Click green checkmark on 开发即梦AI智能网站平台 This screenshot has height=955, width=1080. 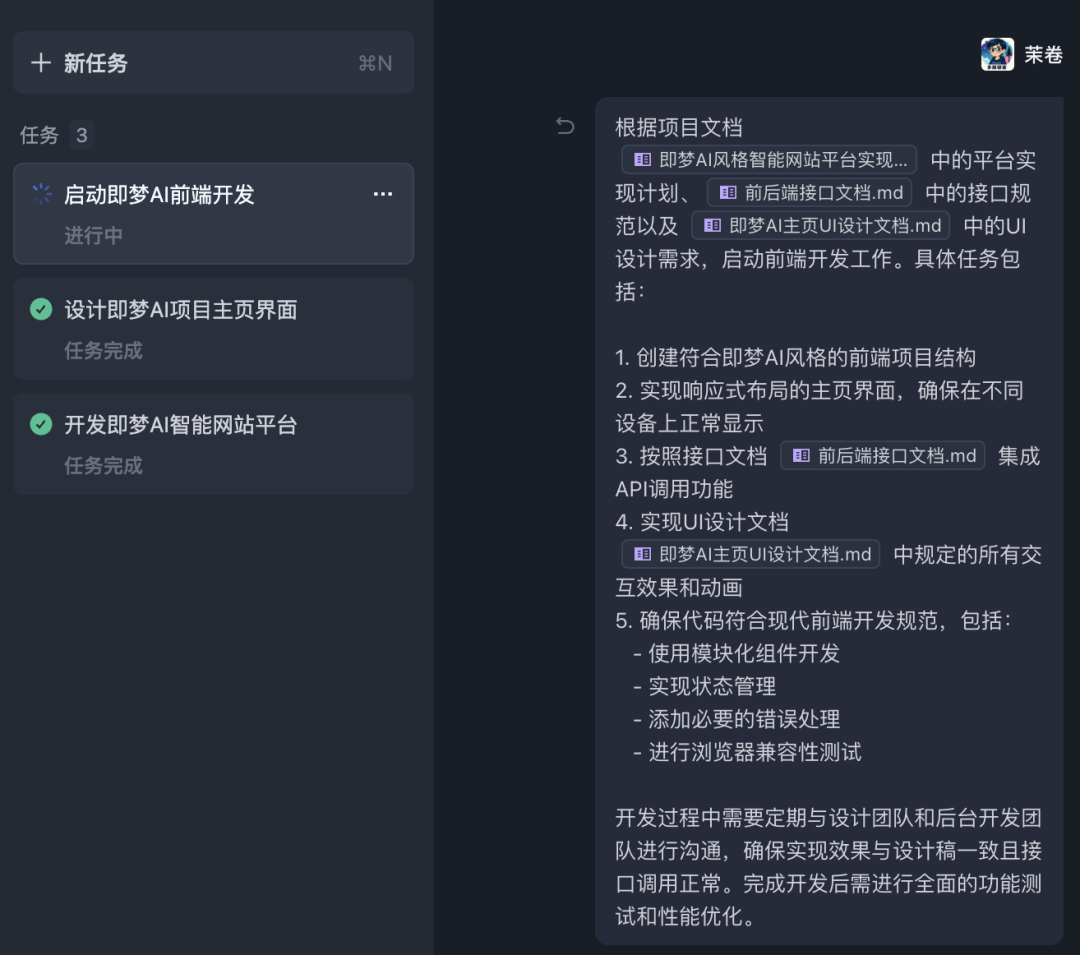coord(41,424)
